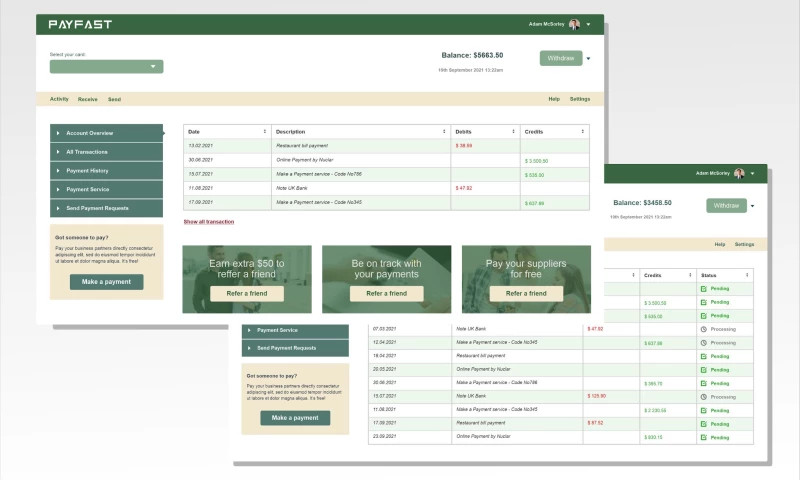This screenshot has width=800, height=480.
Task: Click the sort icon on Debits column
Action: point(513,132)
